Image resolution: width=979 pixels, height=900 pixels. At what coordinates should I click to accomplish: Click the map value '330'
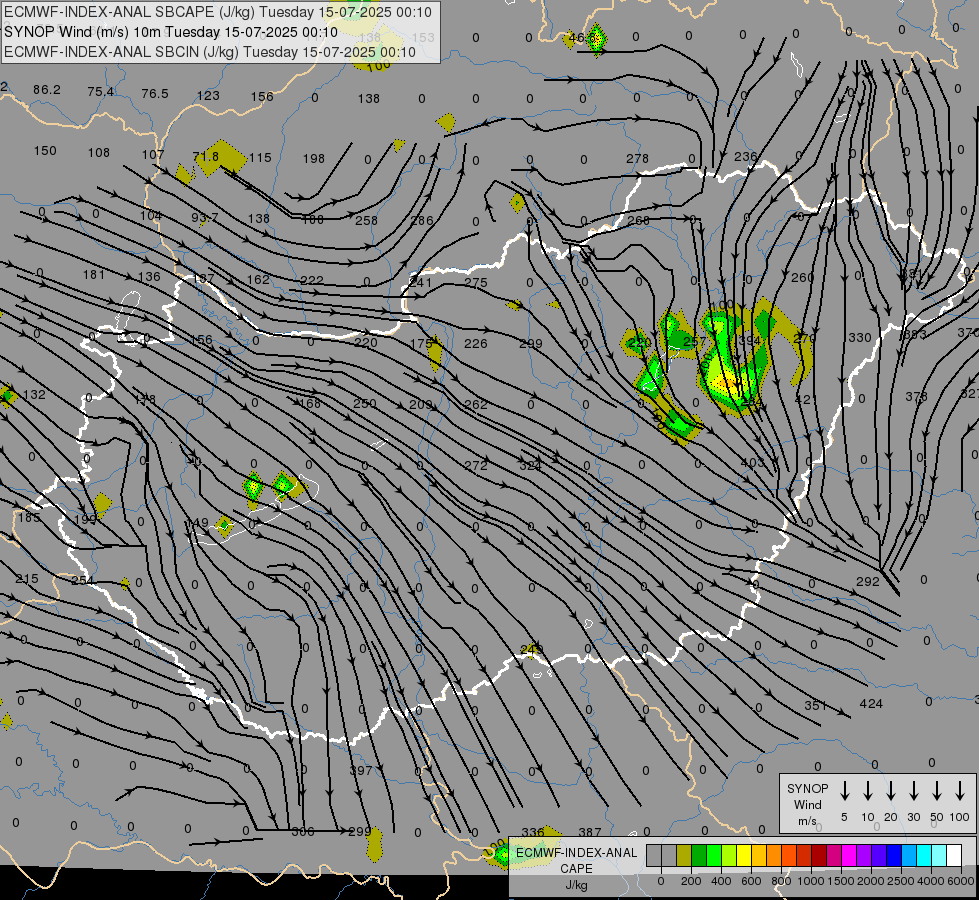pyautogui.click(x=860, y=338)
